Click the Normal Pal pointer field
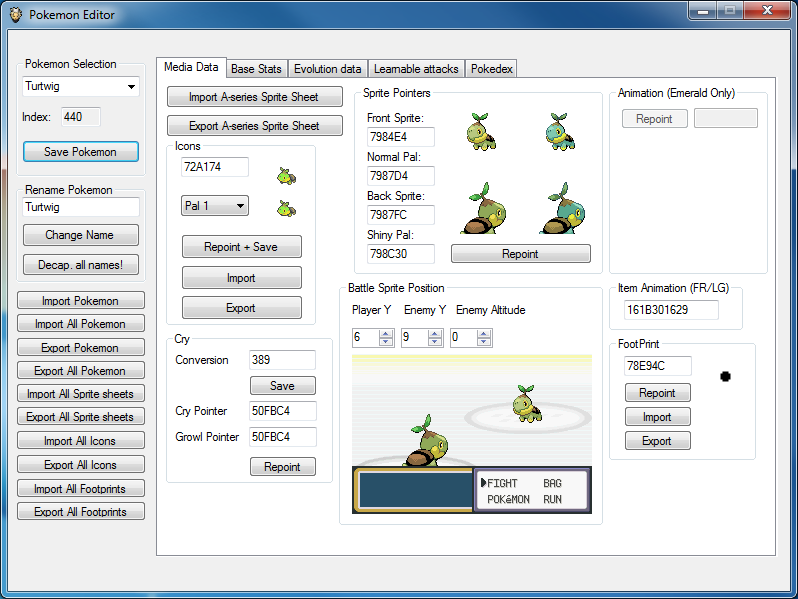Viewport: 798px width, 599px height. (x=401, y=176)
